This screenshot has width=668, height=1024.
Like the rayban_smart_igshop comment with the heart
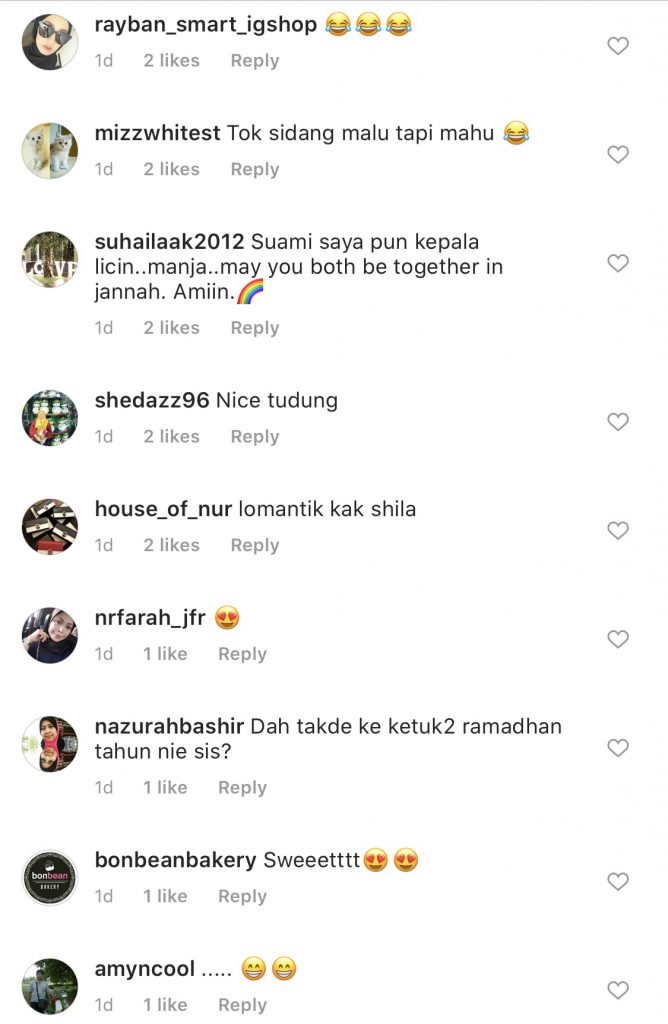point(618,46)
